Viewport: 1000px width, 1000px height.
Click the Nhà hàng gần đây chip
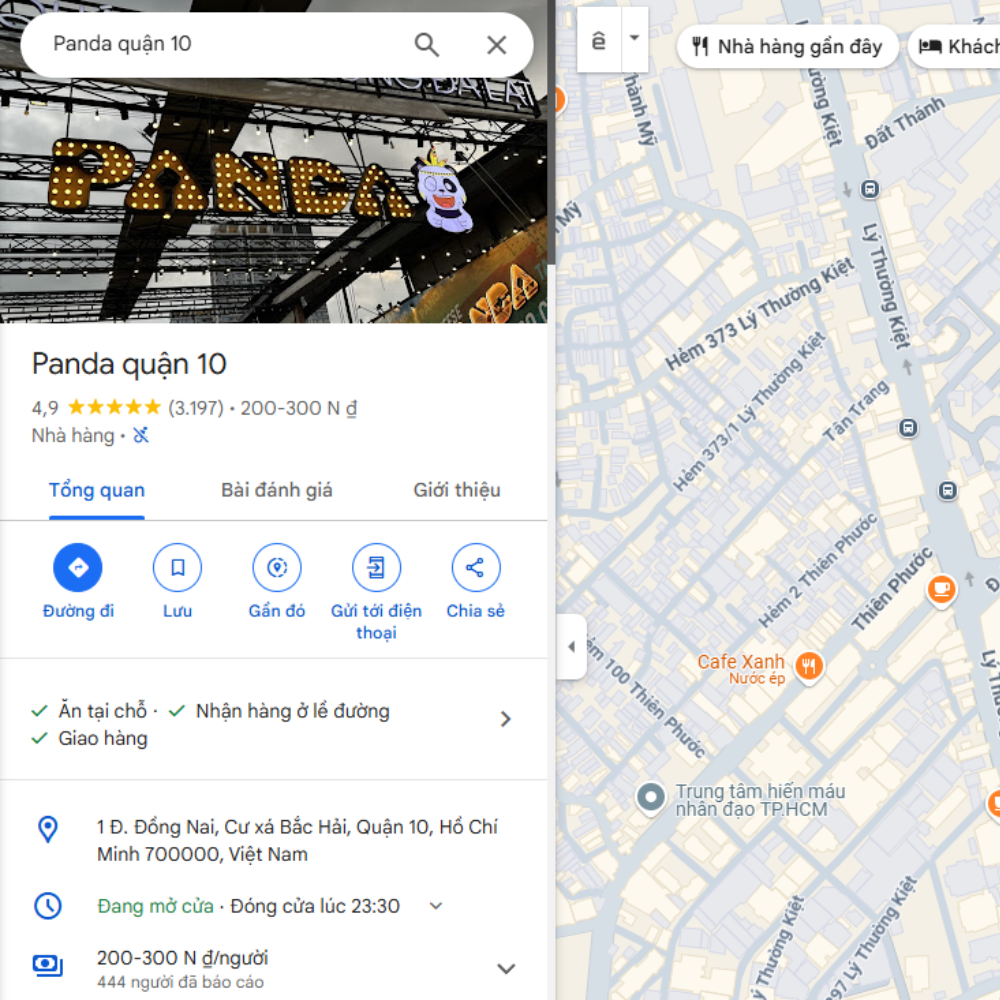coord(788,47)
